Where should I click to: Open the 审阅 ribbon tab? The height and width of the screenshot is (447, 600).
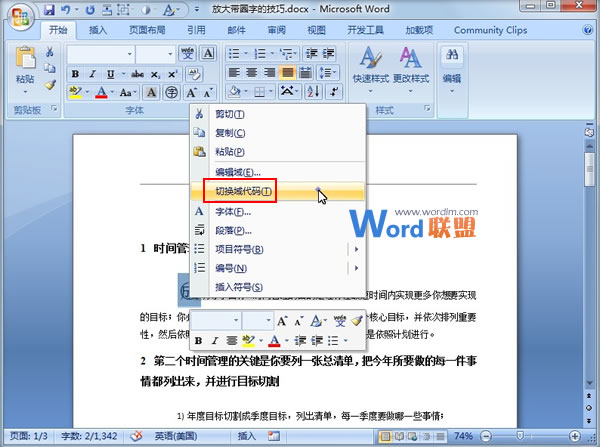click(x=276, y=30)
